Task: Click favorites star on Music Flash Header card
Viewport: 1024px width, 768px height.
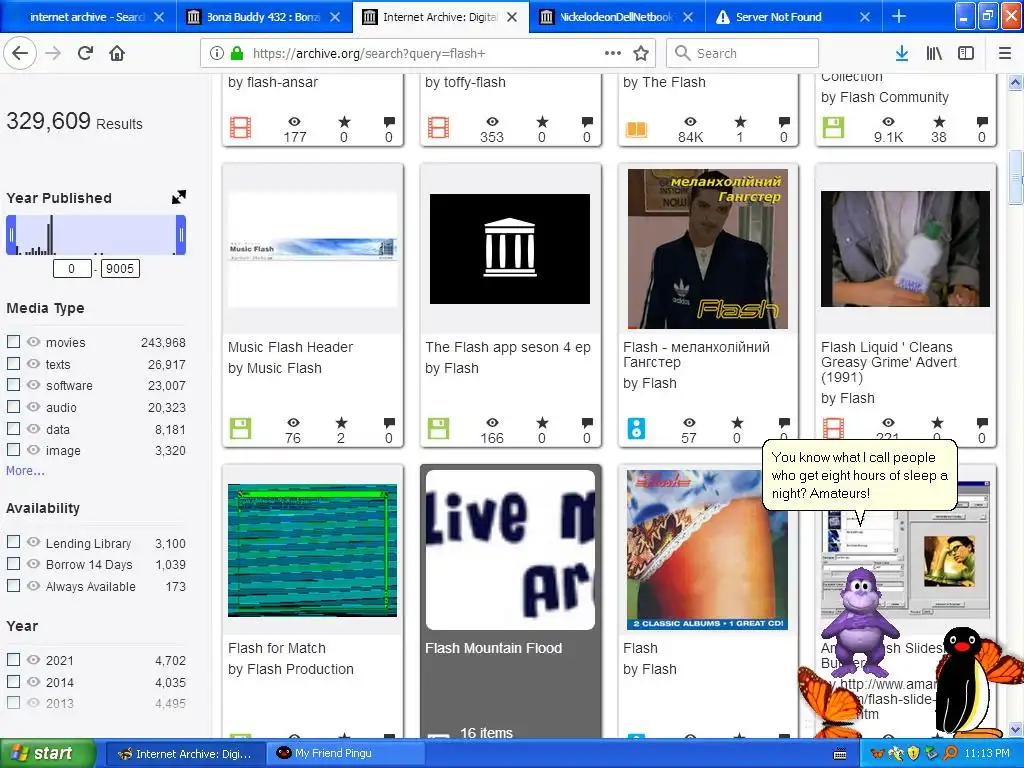Action: click(x=341, y=423)
